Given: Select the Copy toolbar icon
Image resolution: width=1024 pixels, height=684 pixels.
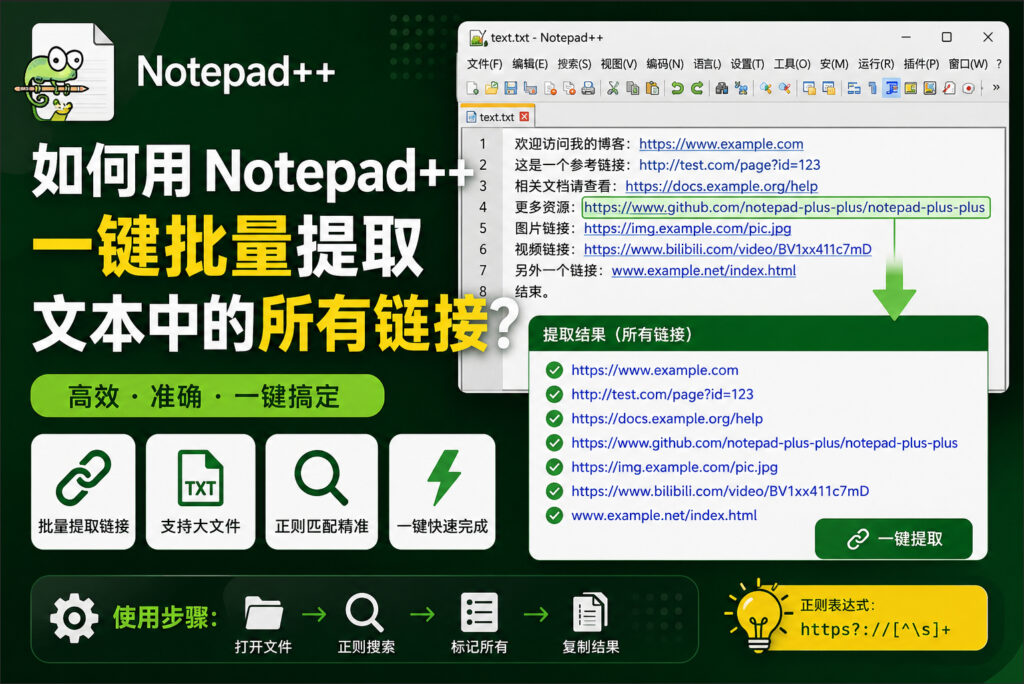Looking at the screenshot, I should [x=632, y=88].
